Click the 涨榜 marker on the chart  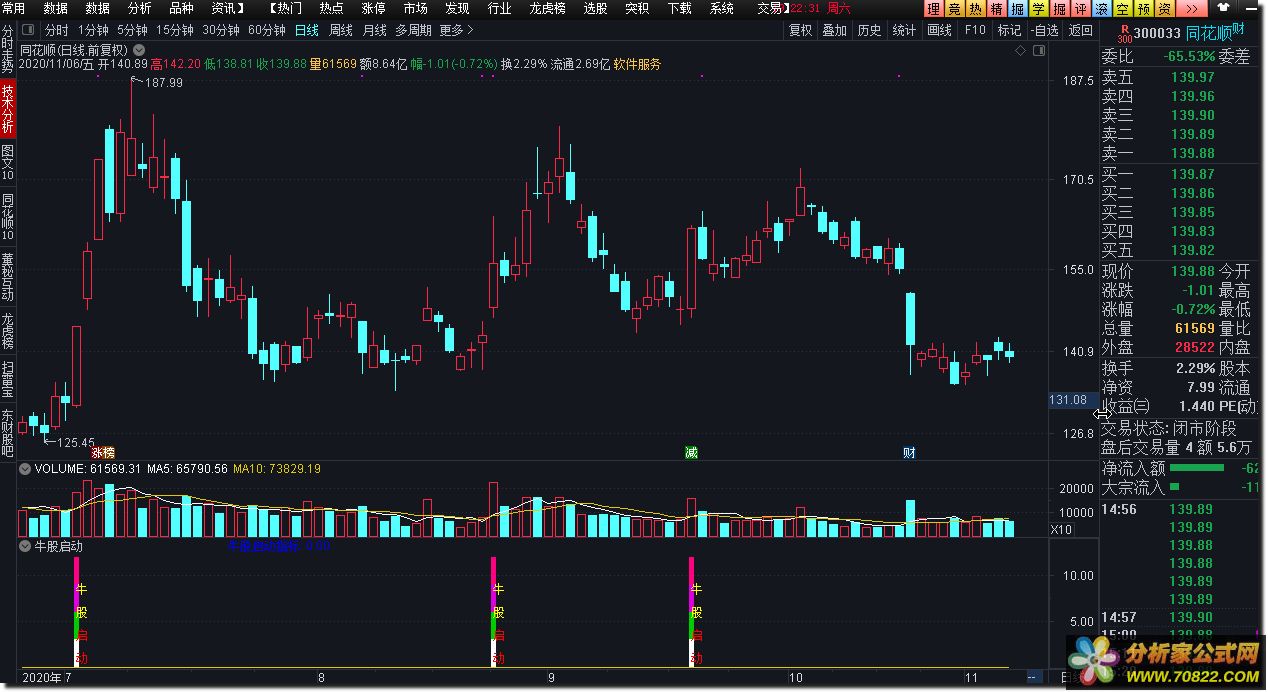point(103,452)
